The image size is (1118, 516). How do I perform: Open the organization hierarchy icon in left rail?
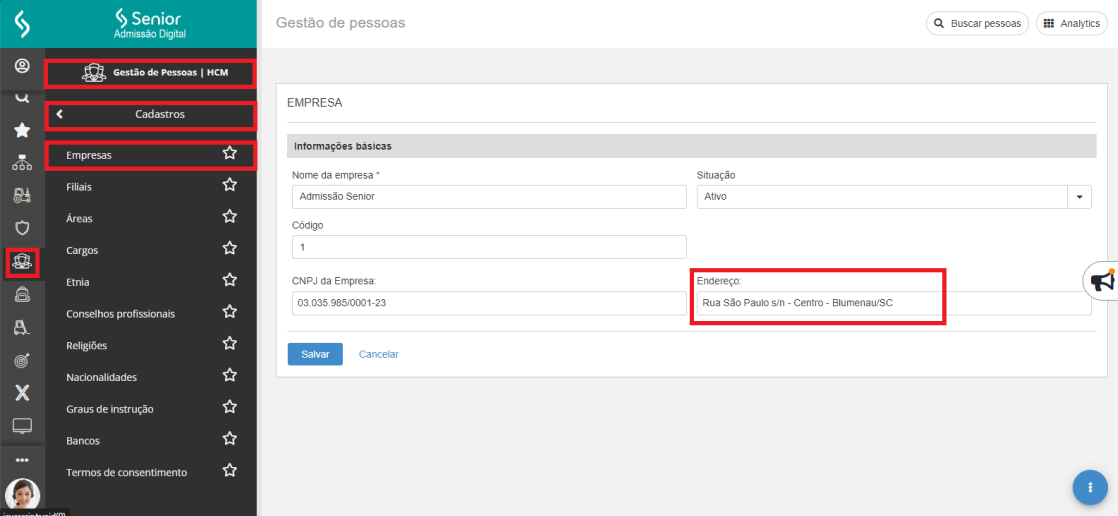[x=22, y=163]
